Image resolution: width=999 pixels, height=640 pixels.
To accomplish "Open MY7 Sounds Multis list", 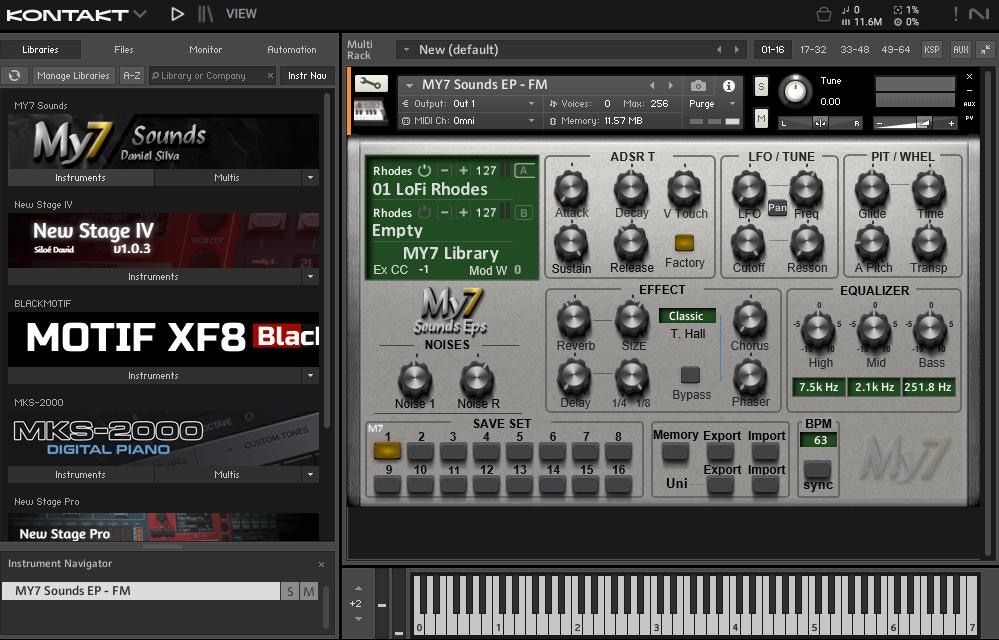I will [227, 178].
